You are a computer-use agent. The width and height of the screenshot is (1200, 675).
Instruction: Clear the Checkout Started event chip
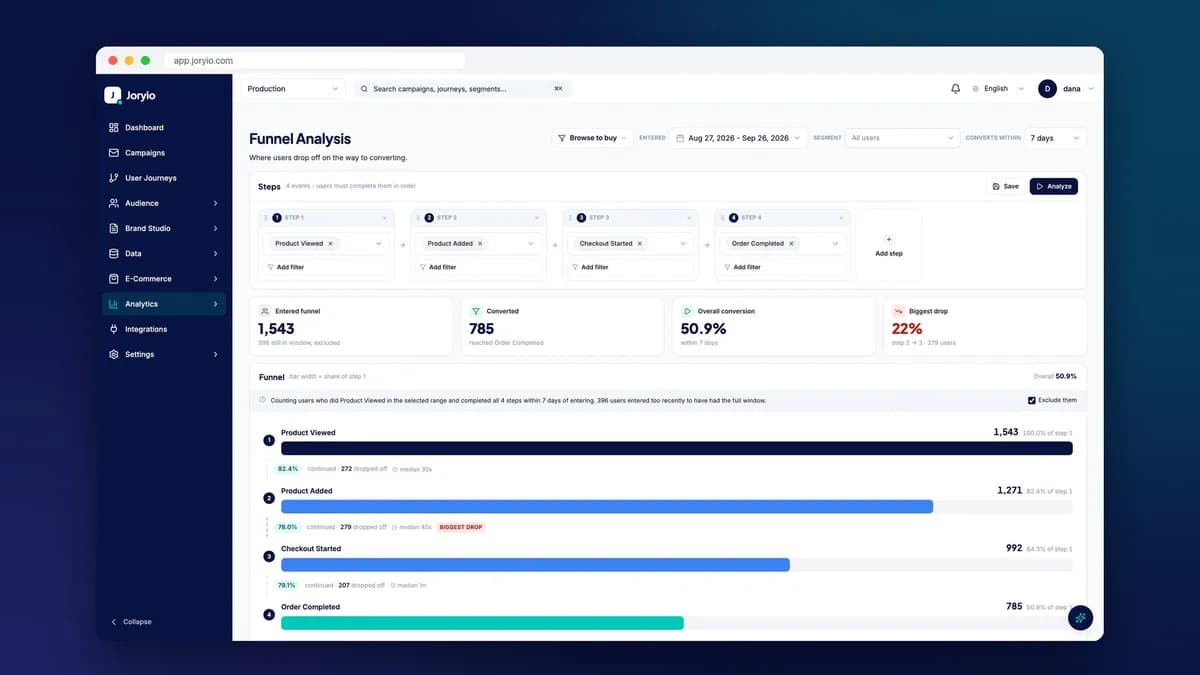(640, 243)
